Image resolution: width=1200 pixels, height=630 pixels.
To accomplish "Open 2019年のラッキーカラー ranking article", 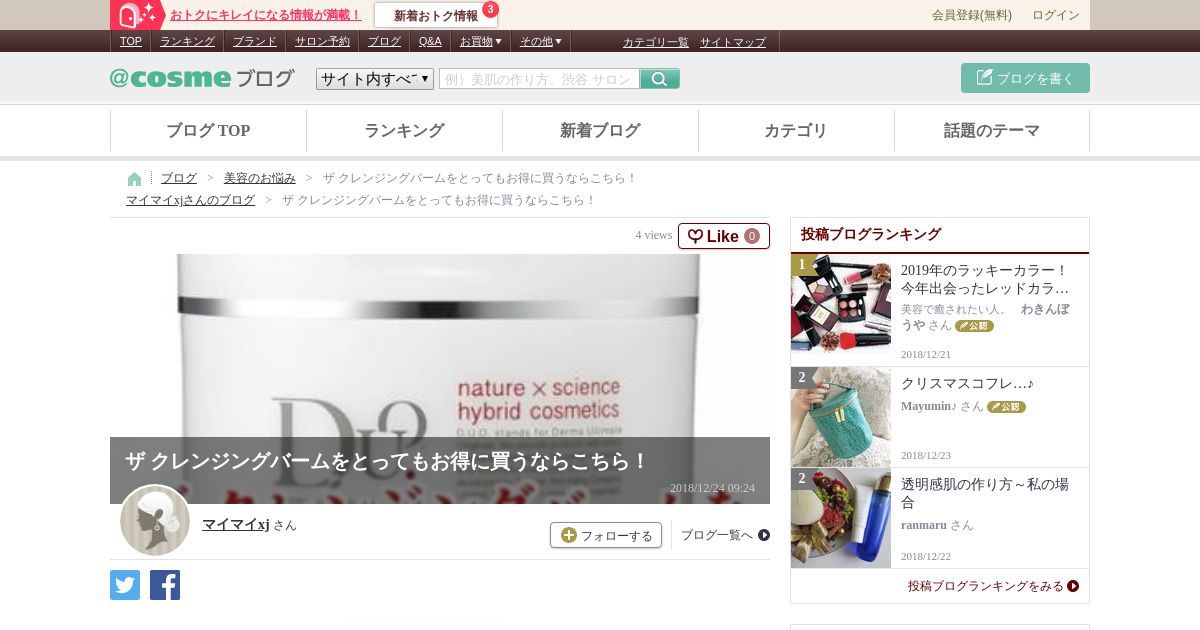I will point(986,279).
